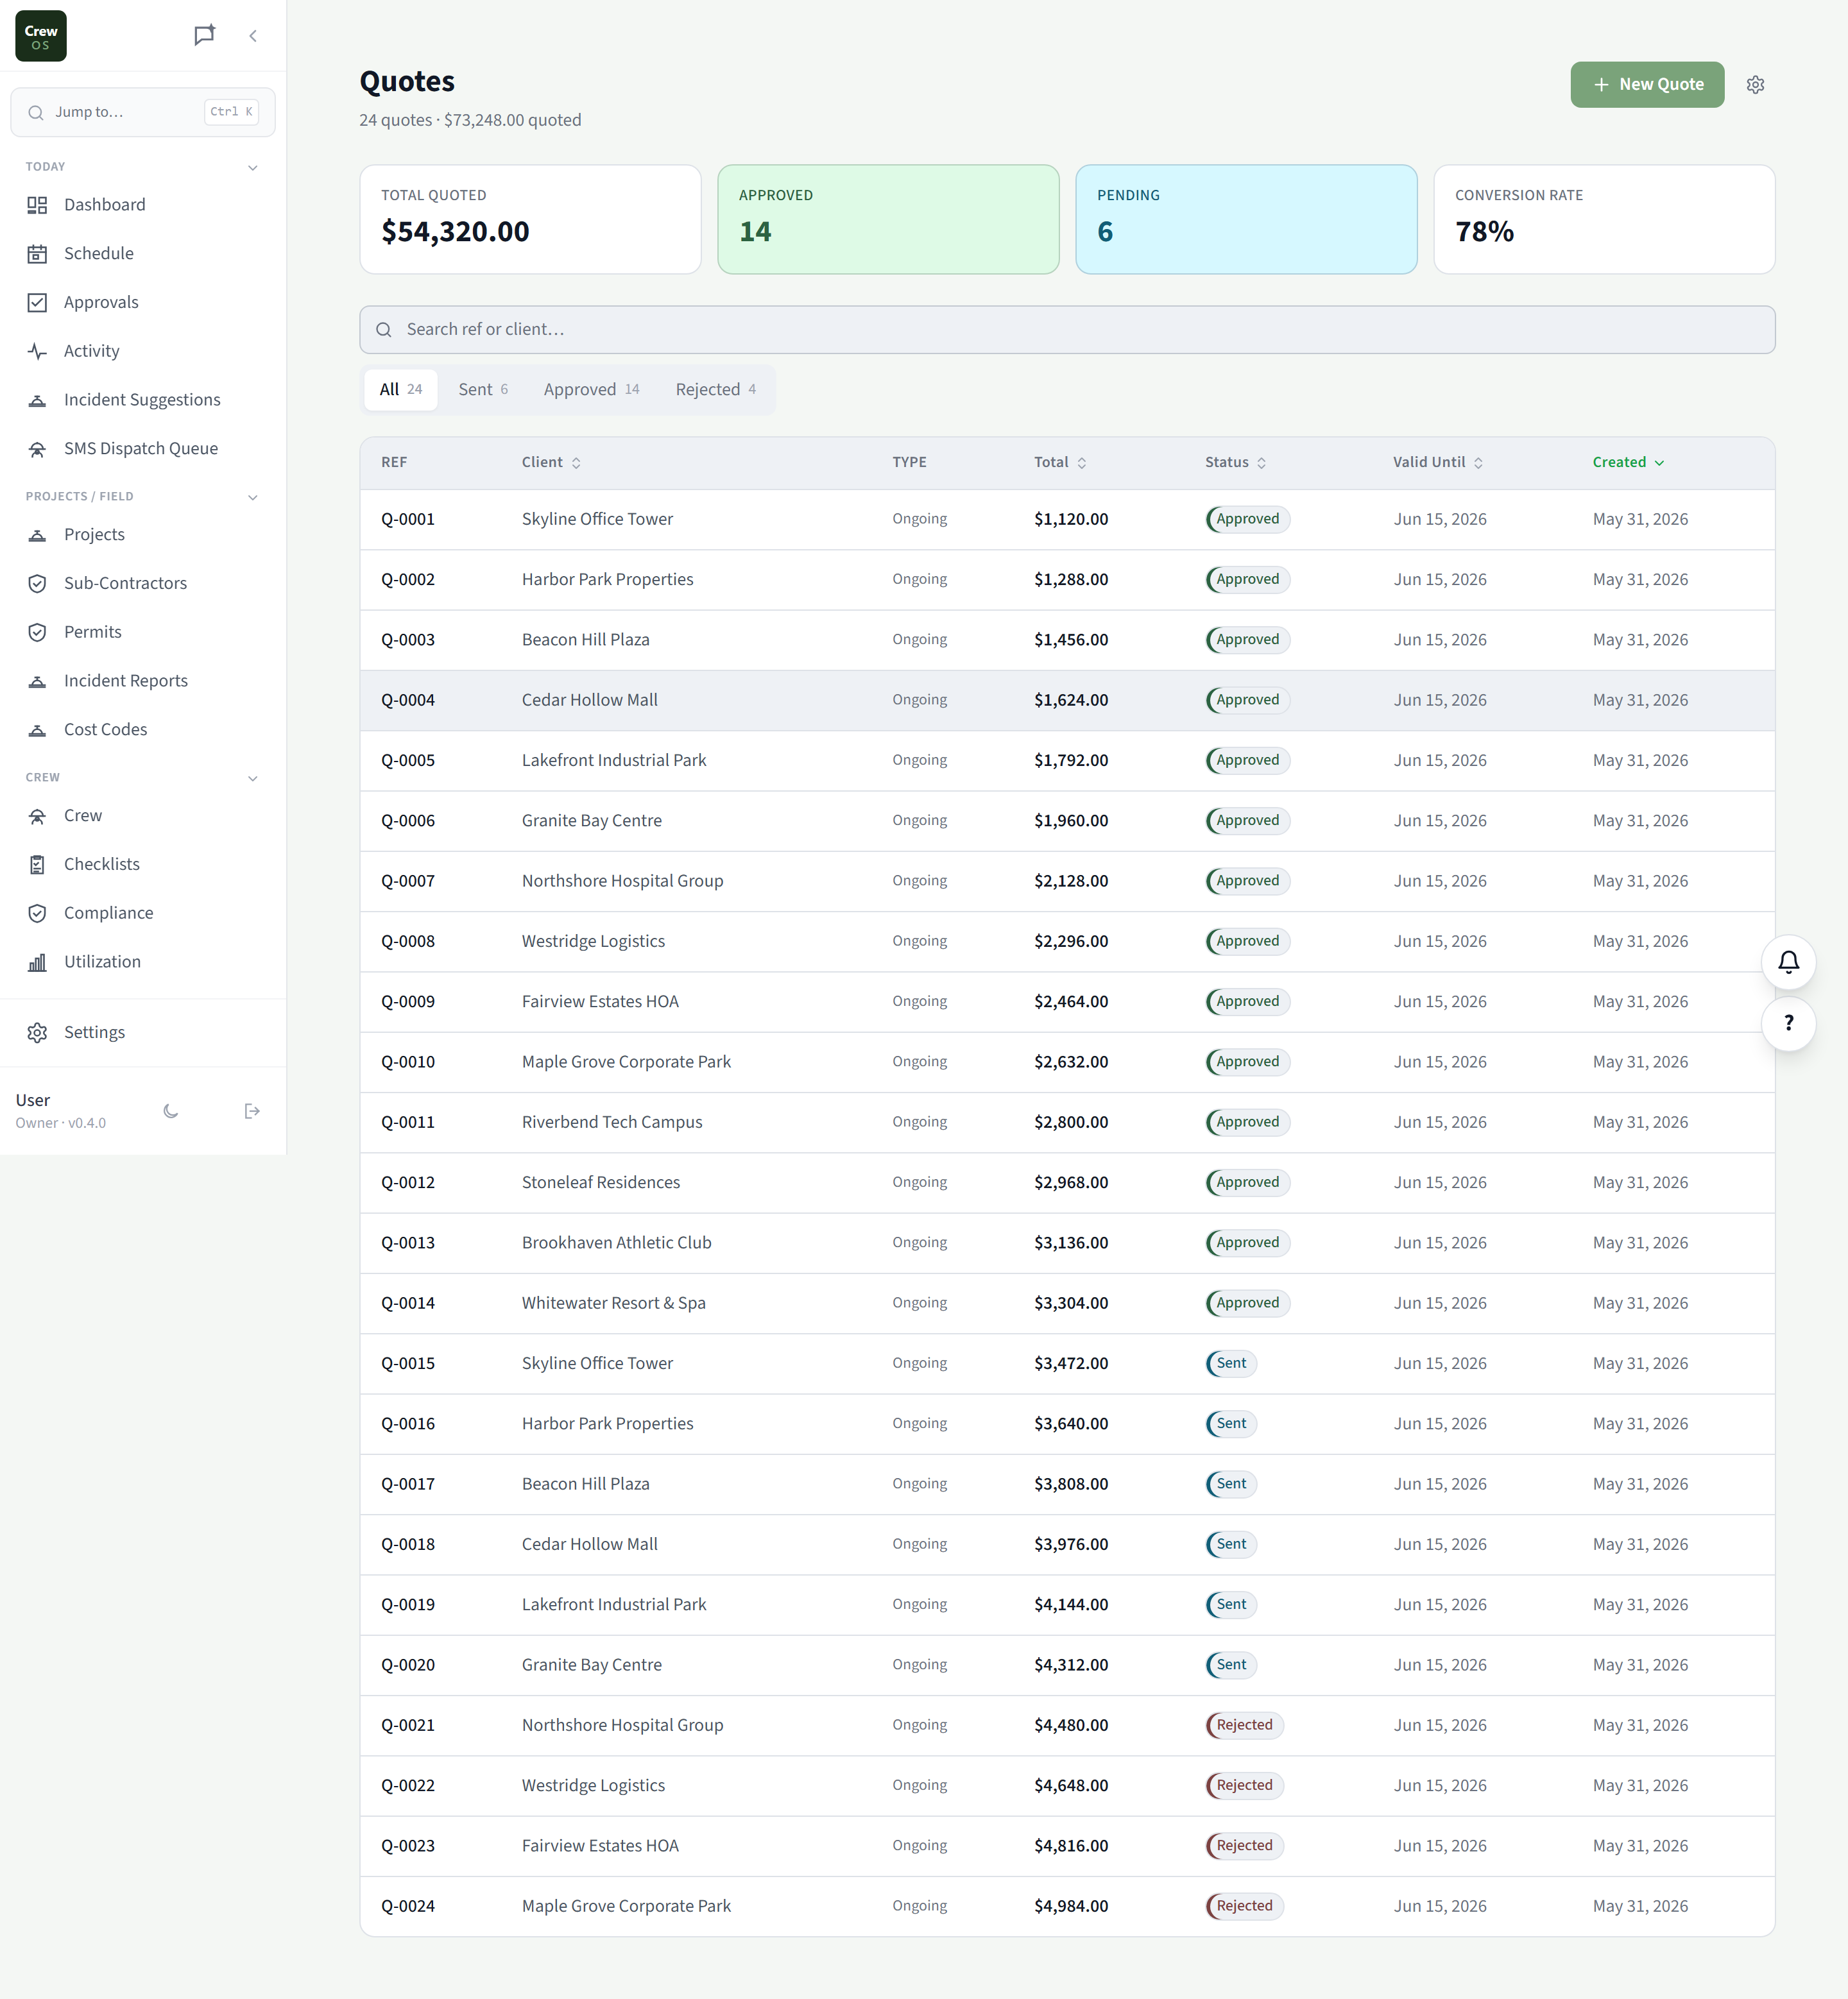Focus the Jump to search box

point(143,113)
